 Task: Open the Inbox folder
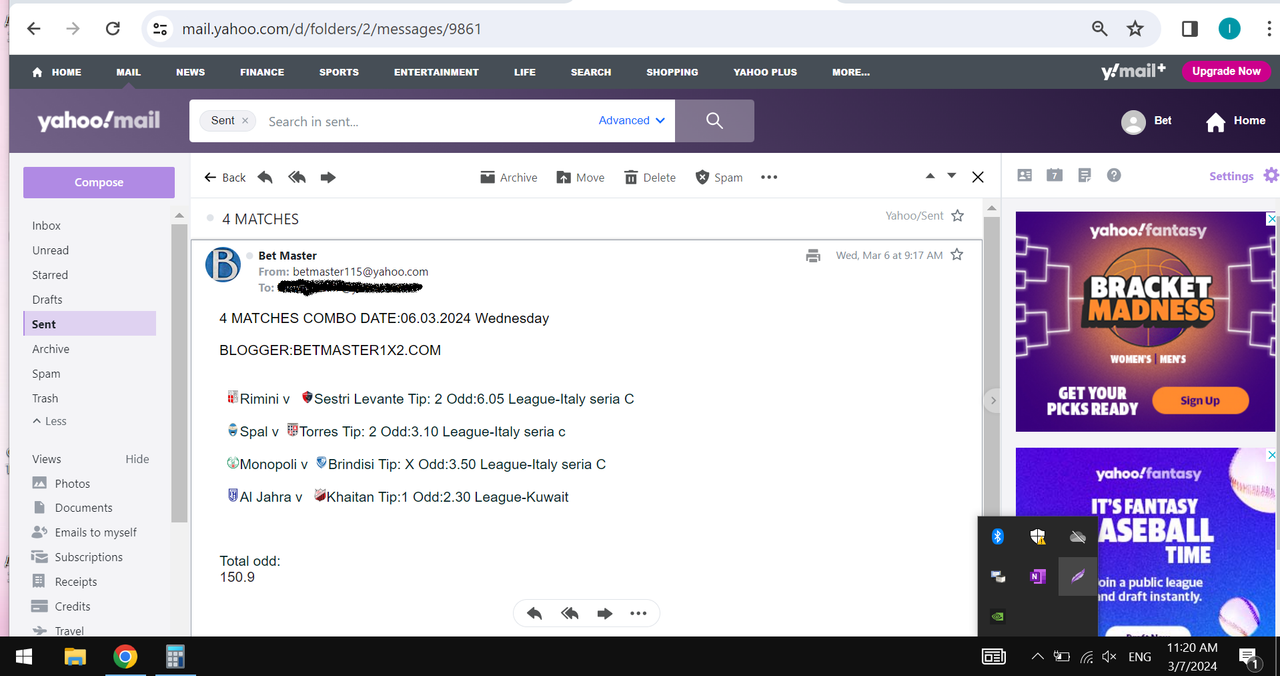46,226
